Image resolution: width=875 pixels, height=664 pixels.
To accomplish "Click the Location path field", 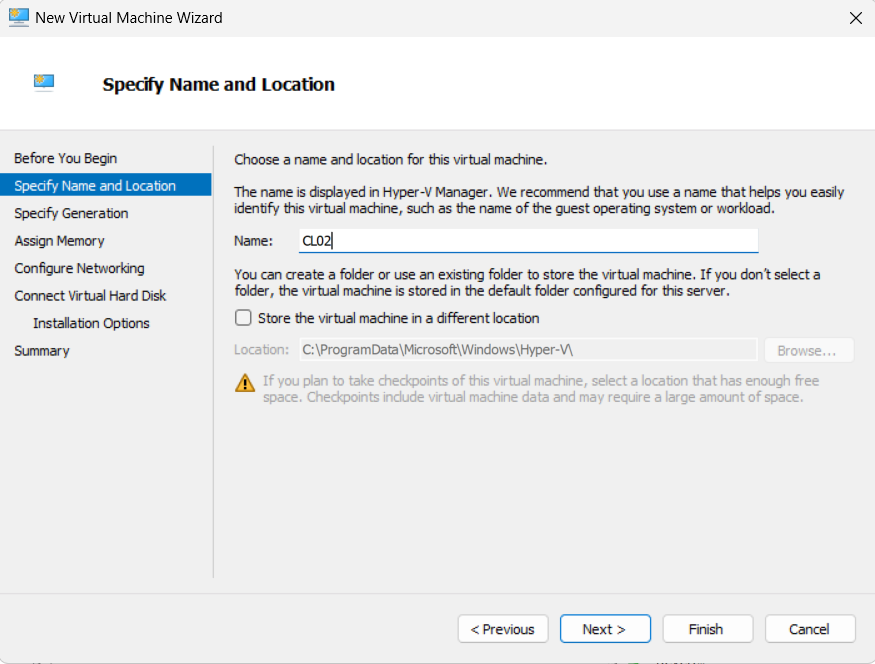I will 527,350.
